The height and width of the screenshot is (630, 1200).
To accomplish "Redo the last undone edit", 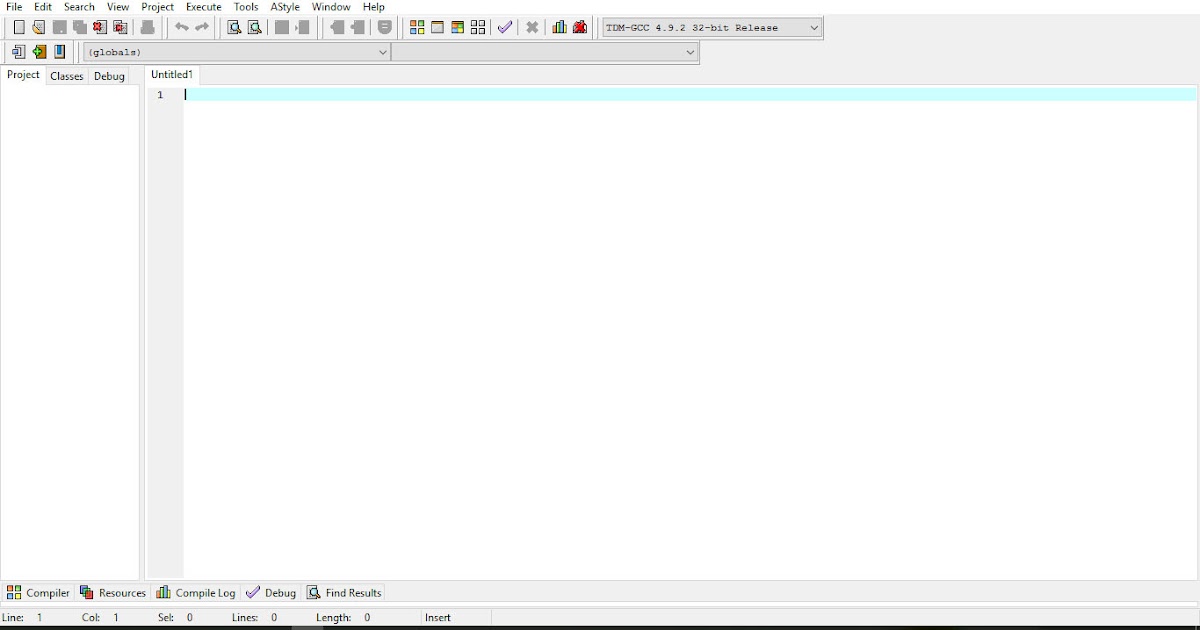I will point(202,27).
